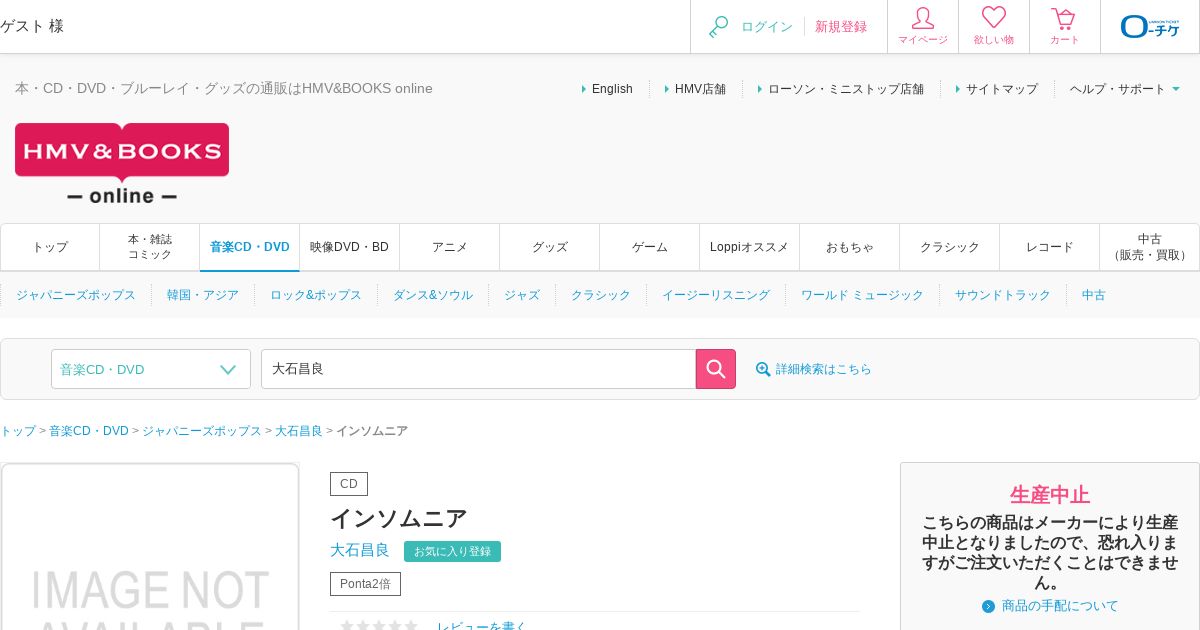Click the 新規登録 link
This screenshot has height=630, width=1200.
(841, 27)
